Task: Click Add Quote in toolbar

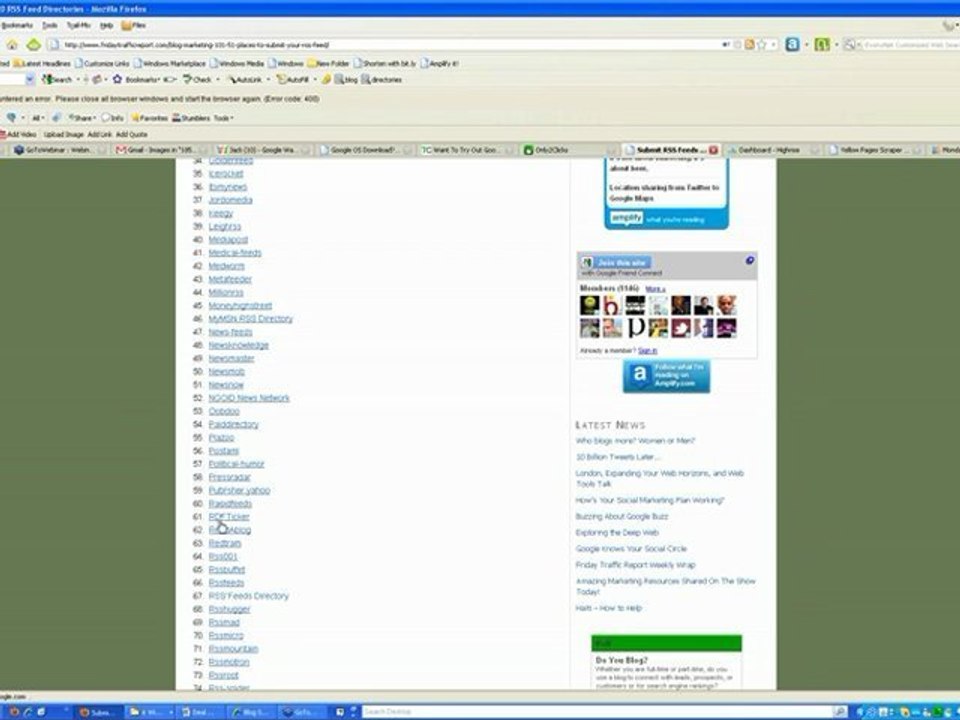Action: point(132,135)
